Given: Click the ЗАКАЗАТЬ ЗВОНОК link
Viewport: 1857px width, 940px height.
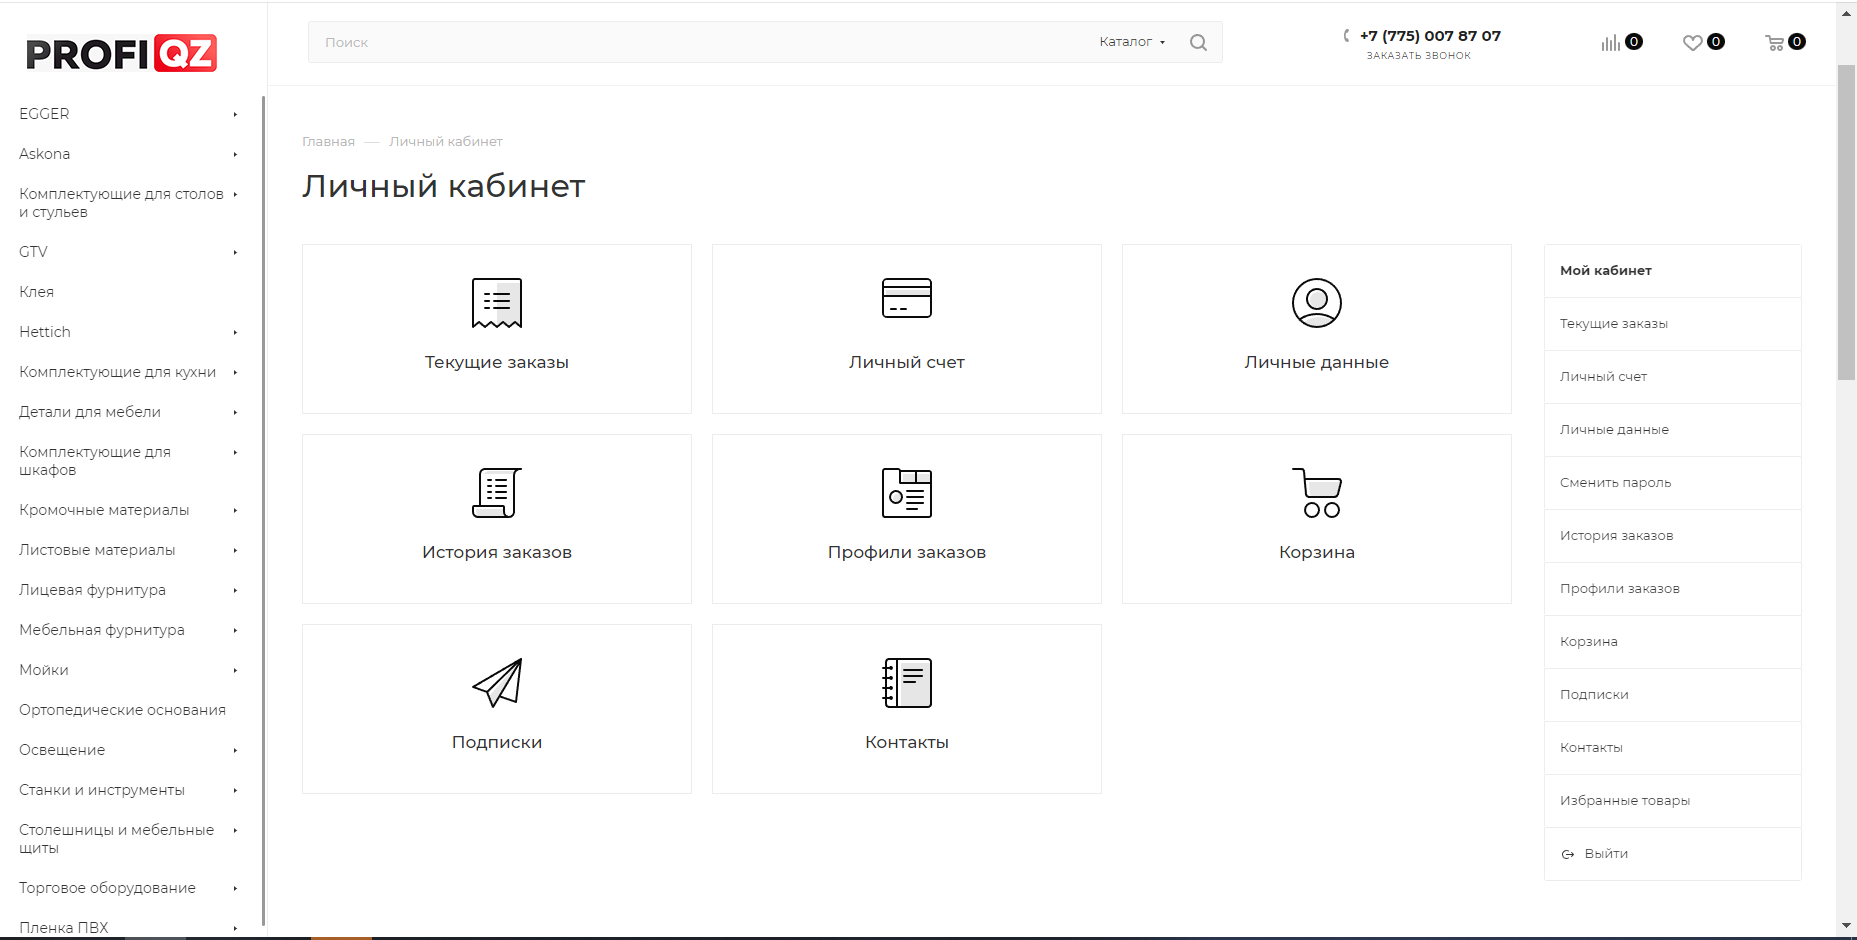Looking at the screenshot, I should [1418, 56].
